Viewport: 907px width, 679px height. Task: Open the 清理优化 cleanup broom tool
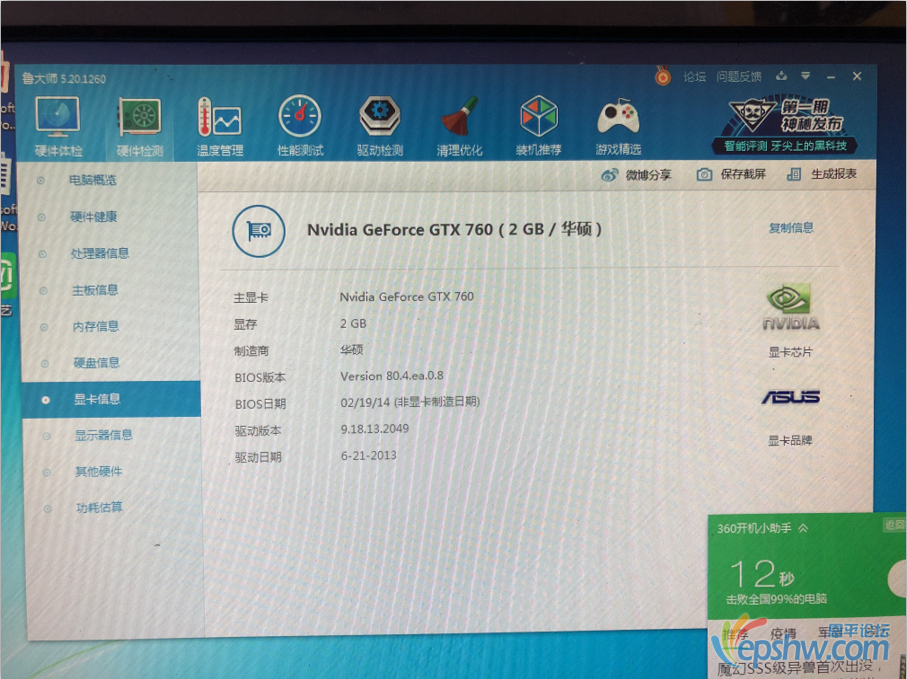pyautogui.click(x=459, y=127)
